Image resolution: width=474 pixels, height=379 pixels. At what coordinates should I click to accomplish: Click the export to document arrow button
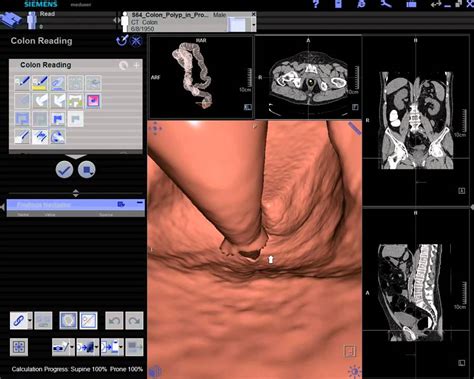(x=110, y=347)
